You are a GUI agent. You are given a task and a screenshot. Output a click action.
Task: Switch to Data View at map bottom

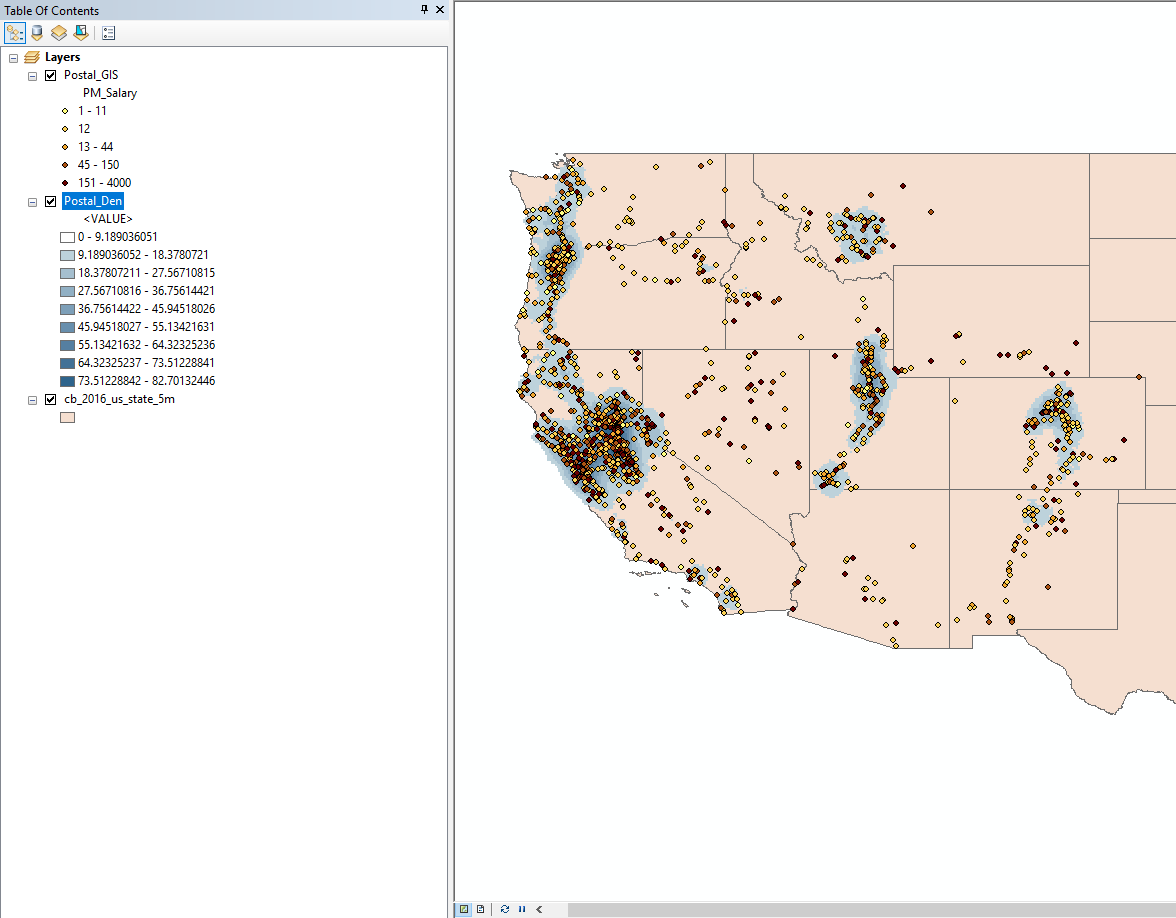[464, 909]
